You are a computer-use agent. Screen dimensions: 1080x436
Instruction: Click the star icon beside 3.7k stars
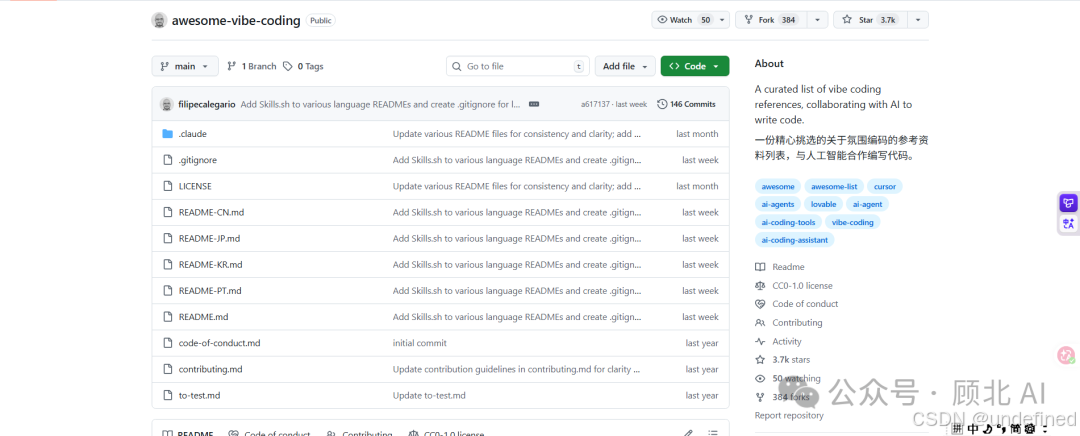(760, 360)
